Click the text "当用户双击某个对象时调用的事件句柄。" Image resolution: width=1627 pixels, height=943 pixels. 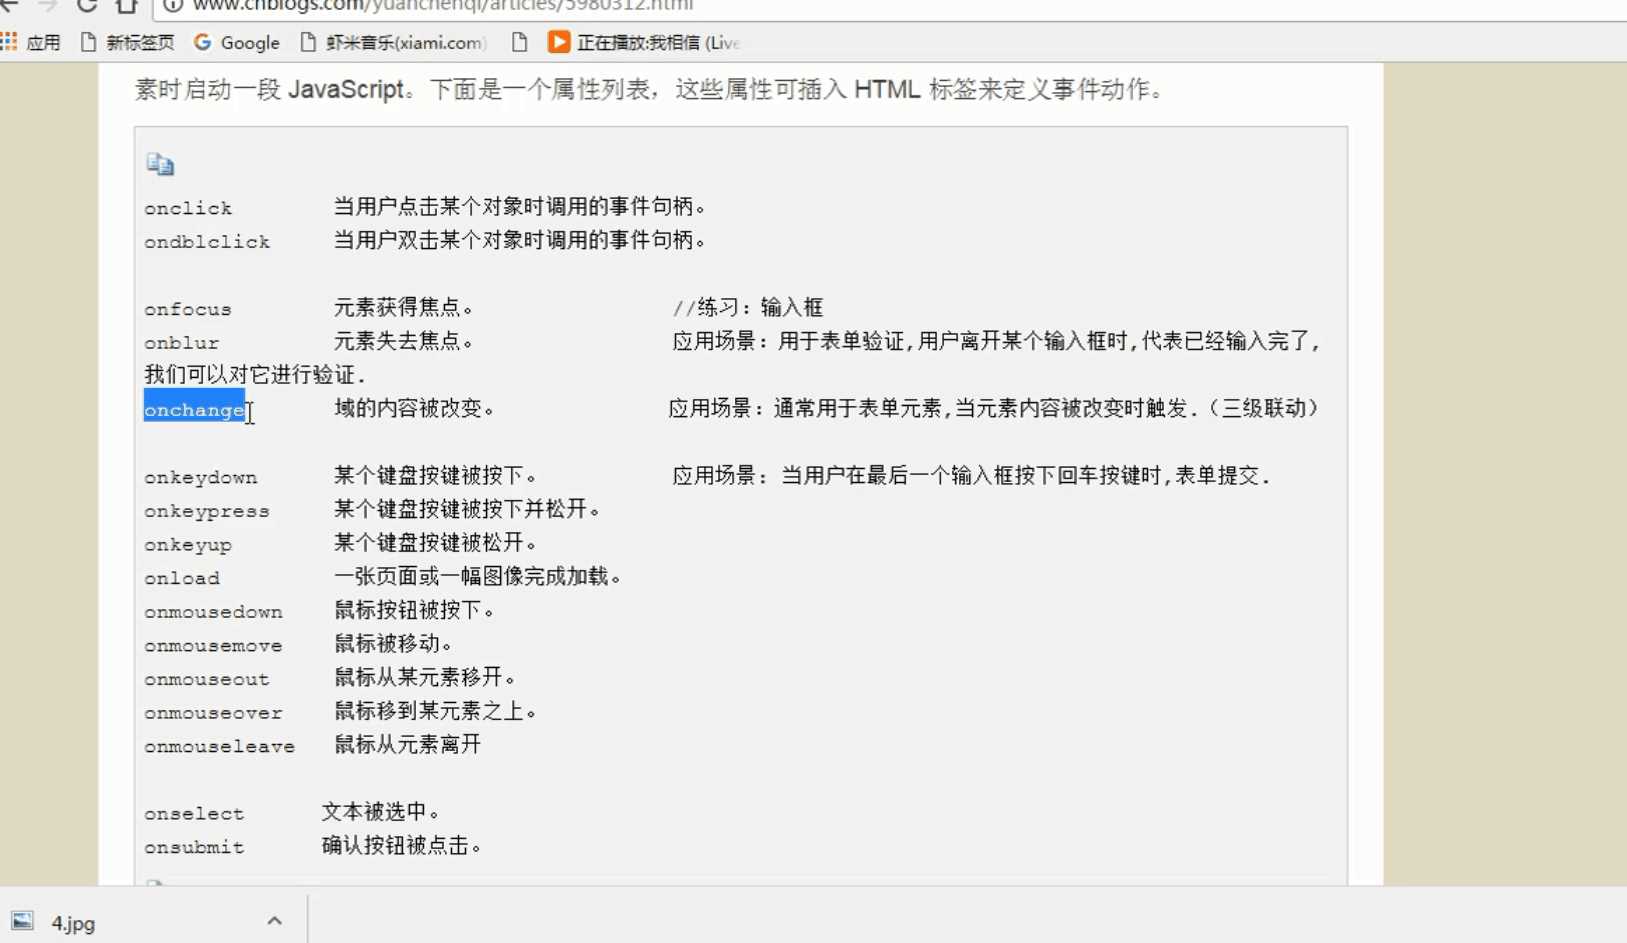[521, 240]
